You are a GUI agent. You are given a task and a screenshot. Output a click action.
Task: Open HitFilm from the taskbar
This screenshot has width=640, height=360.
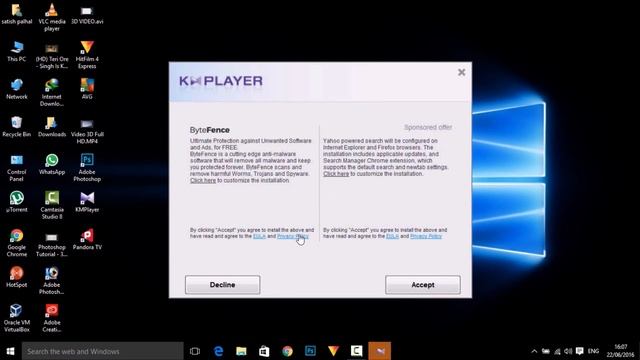coord(333,351)
